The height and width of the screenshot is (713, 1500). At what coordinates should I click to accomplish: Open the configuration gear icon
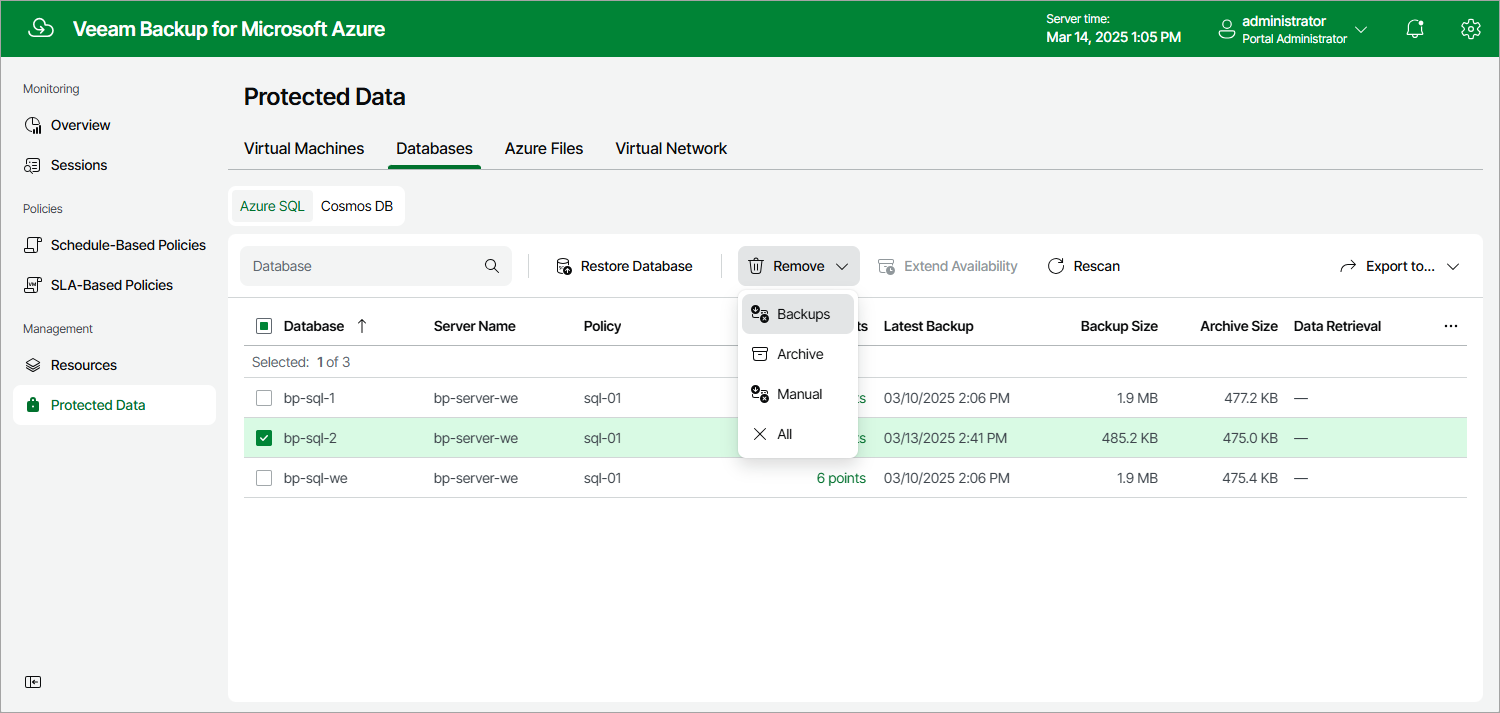(1470, 29)
